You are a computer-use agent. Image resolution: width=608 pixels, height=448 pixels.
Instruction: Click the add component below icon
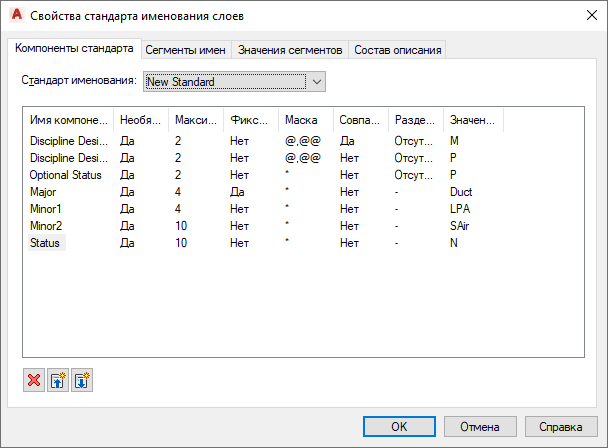pyautogui.click(x=82, y=381)
